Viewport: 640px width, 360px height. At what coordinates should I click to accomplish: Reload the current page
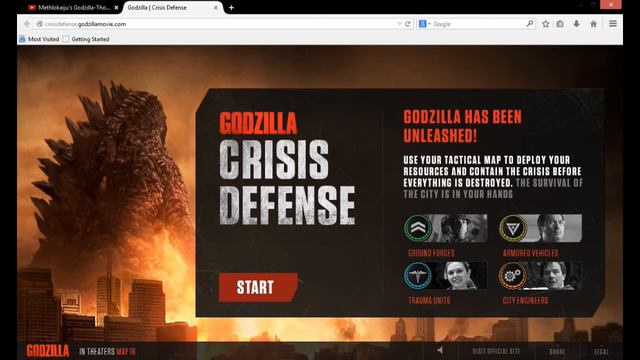click(x=407, y=24)
